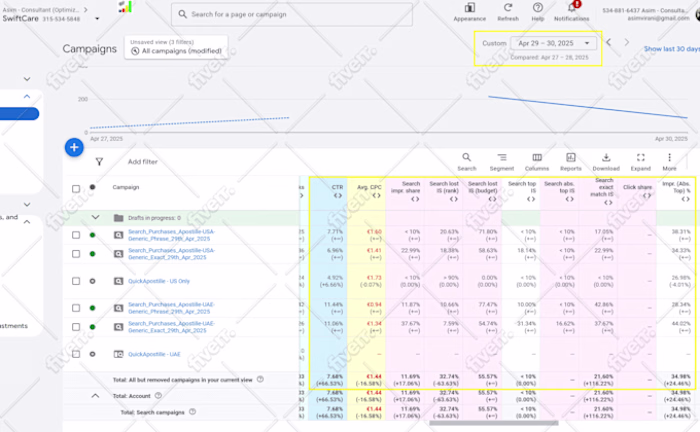
Task: Click the horizontal table scrollbar
Action: click(x=493, y=423)
